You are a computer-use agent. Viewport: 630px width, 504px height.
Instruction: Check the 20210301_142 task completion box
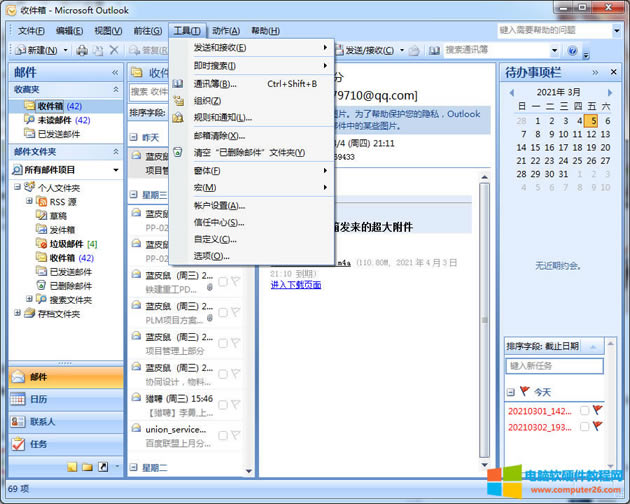pos(584,411)
